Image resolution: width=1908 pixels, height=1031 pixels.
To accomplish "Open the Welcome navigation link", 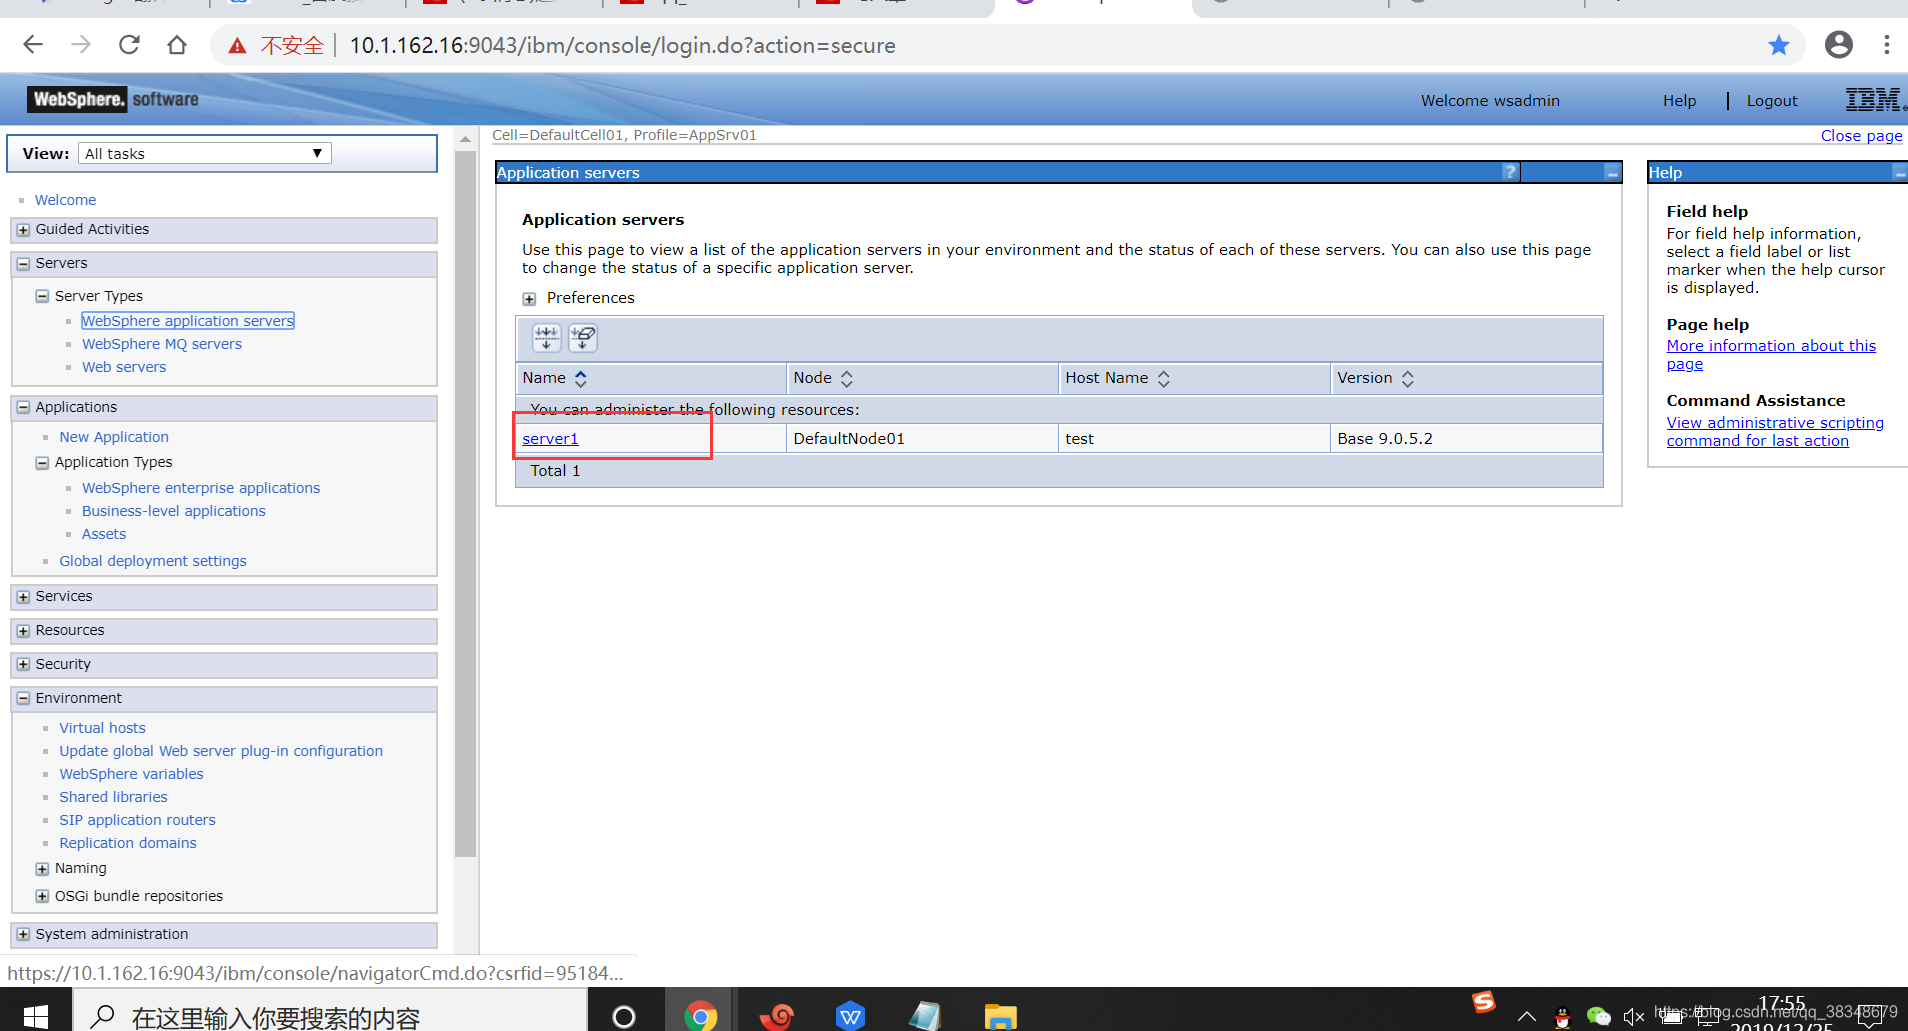I will click(65, 200).
